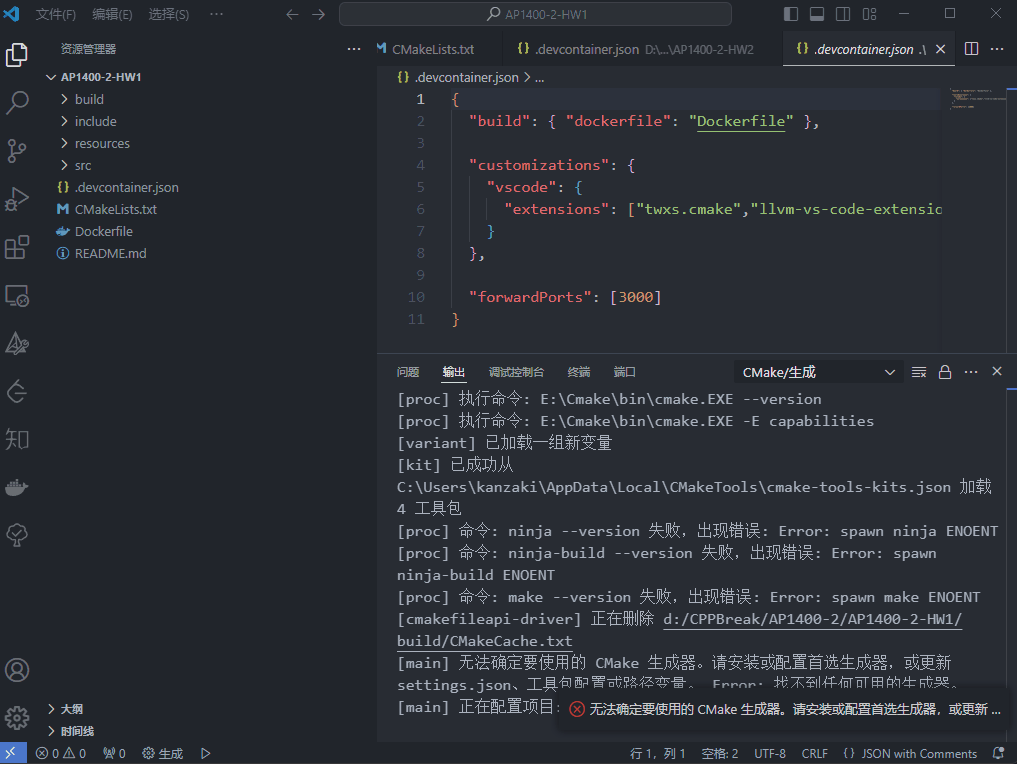This screenshot has height=764, width=1017.
Task: Open the 文件(F) menu
Action: pyautogui.click(x=55, y=14)
